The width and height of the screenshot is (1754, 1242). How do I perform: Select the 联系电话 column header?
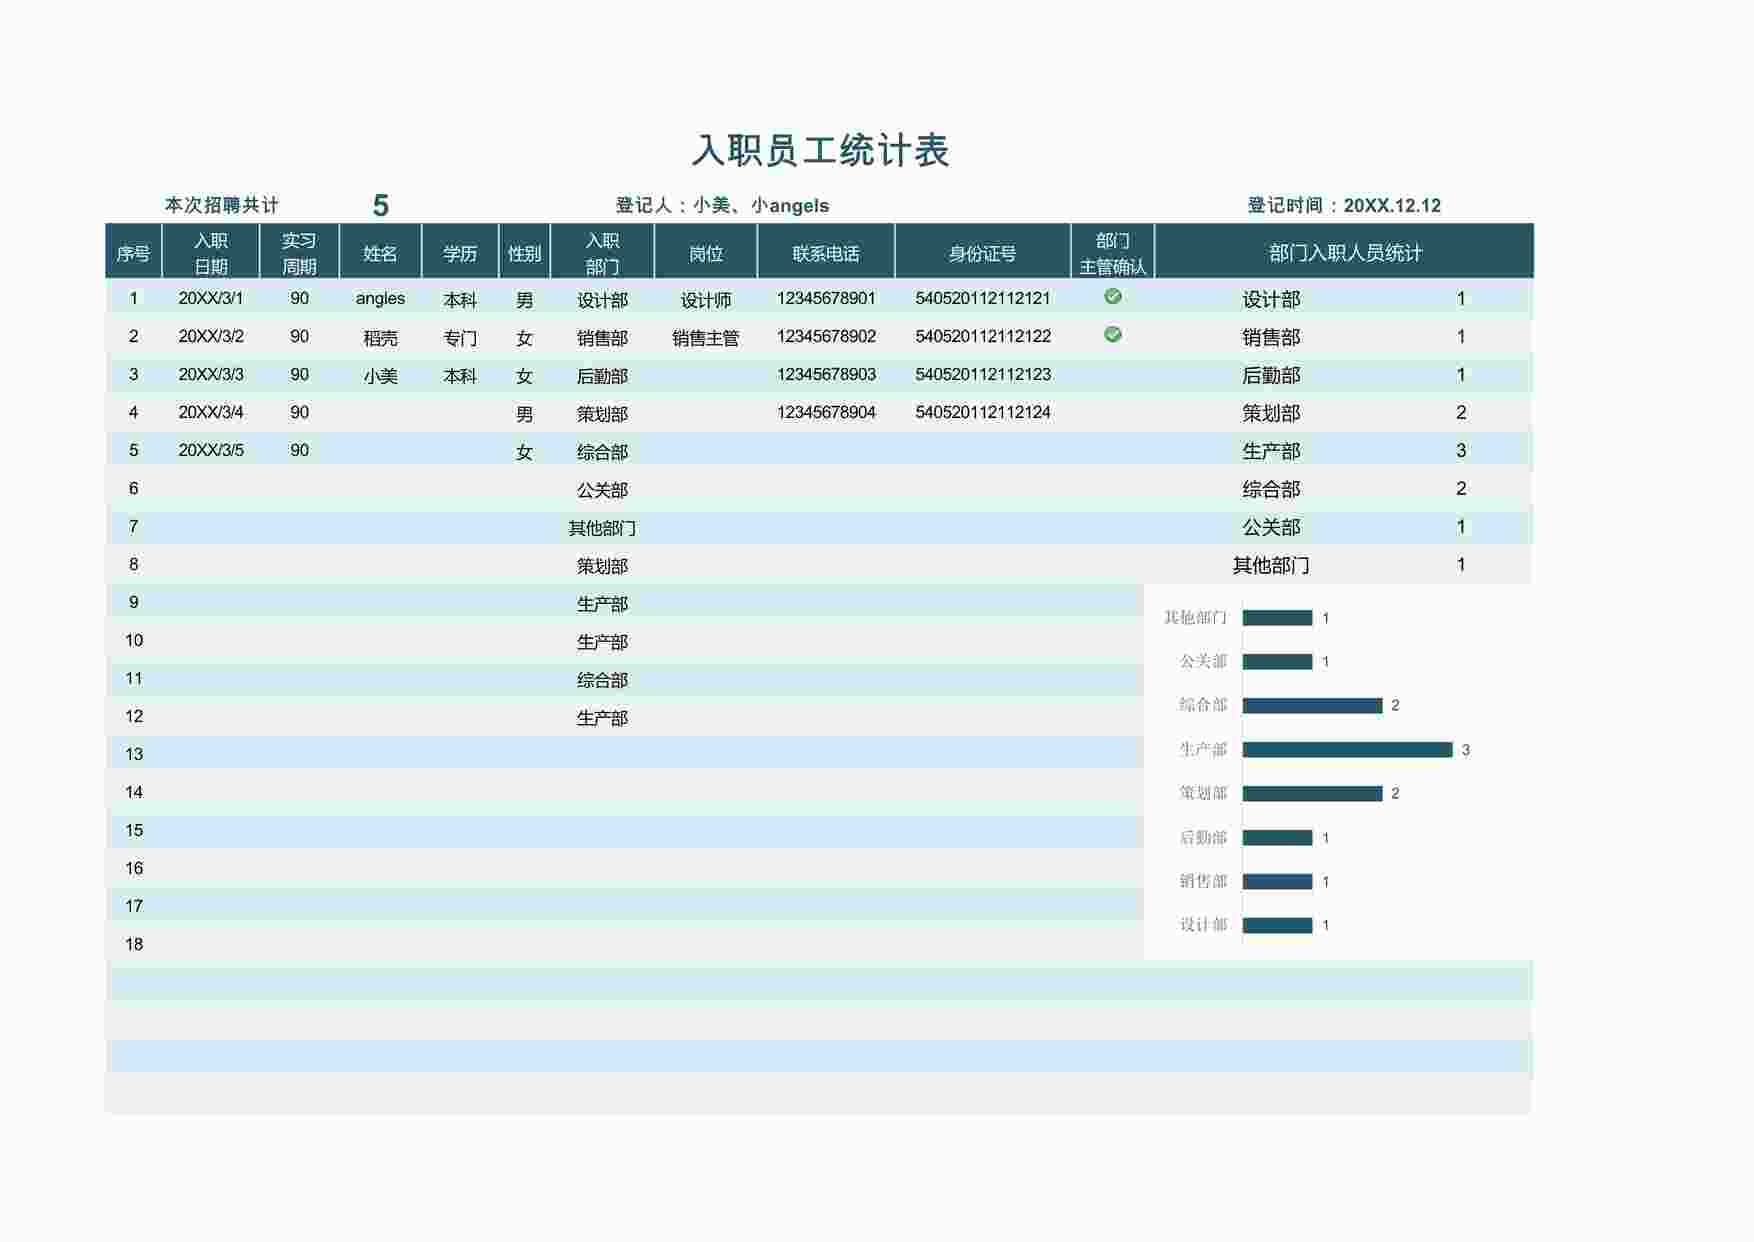pyautogui.click(x=826, y=253)
